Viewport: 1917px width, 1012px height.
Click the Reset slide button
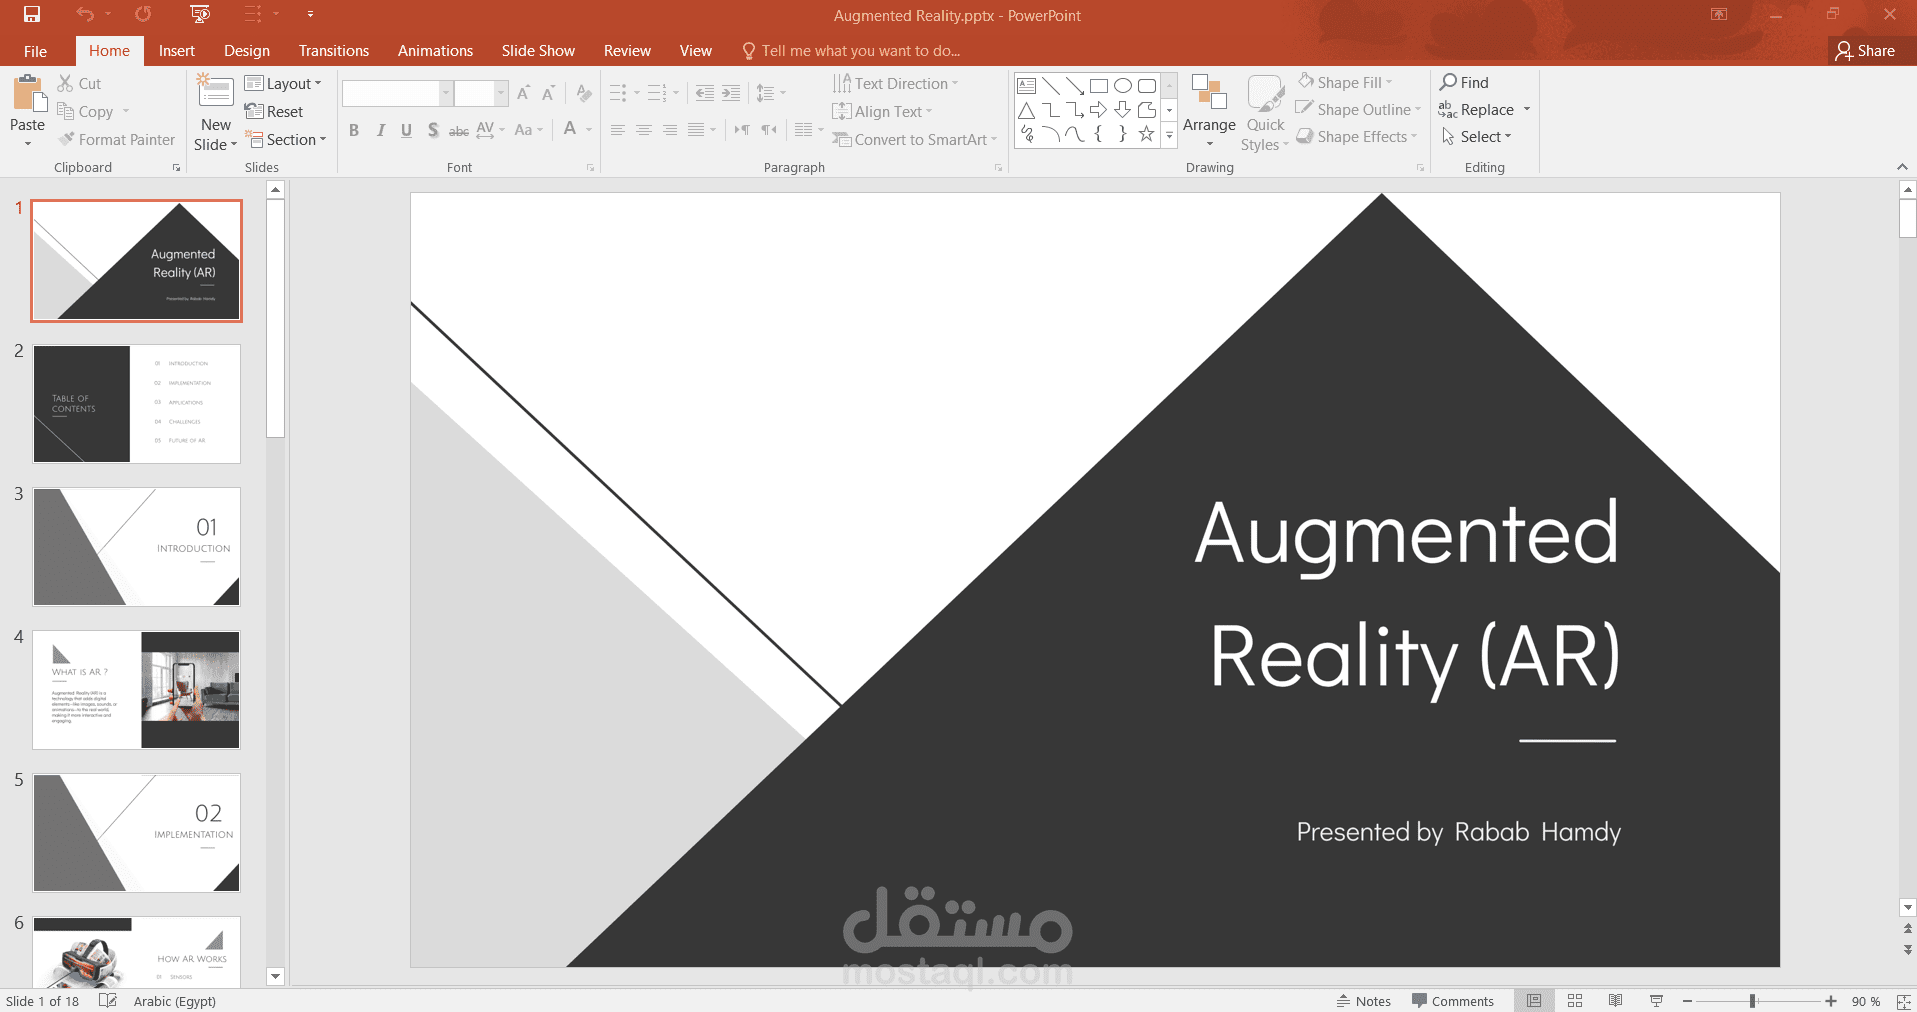(274, 112)
